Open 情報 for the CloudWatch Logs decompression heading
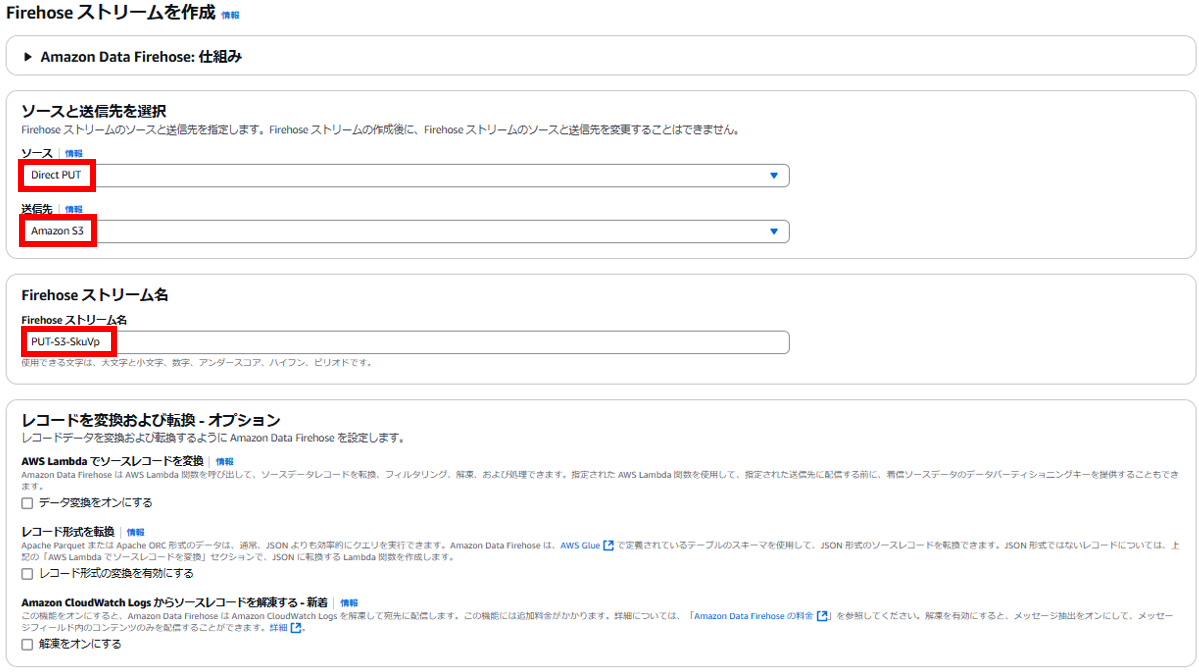 (349, 603)
